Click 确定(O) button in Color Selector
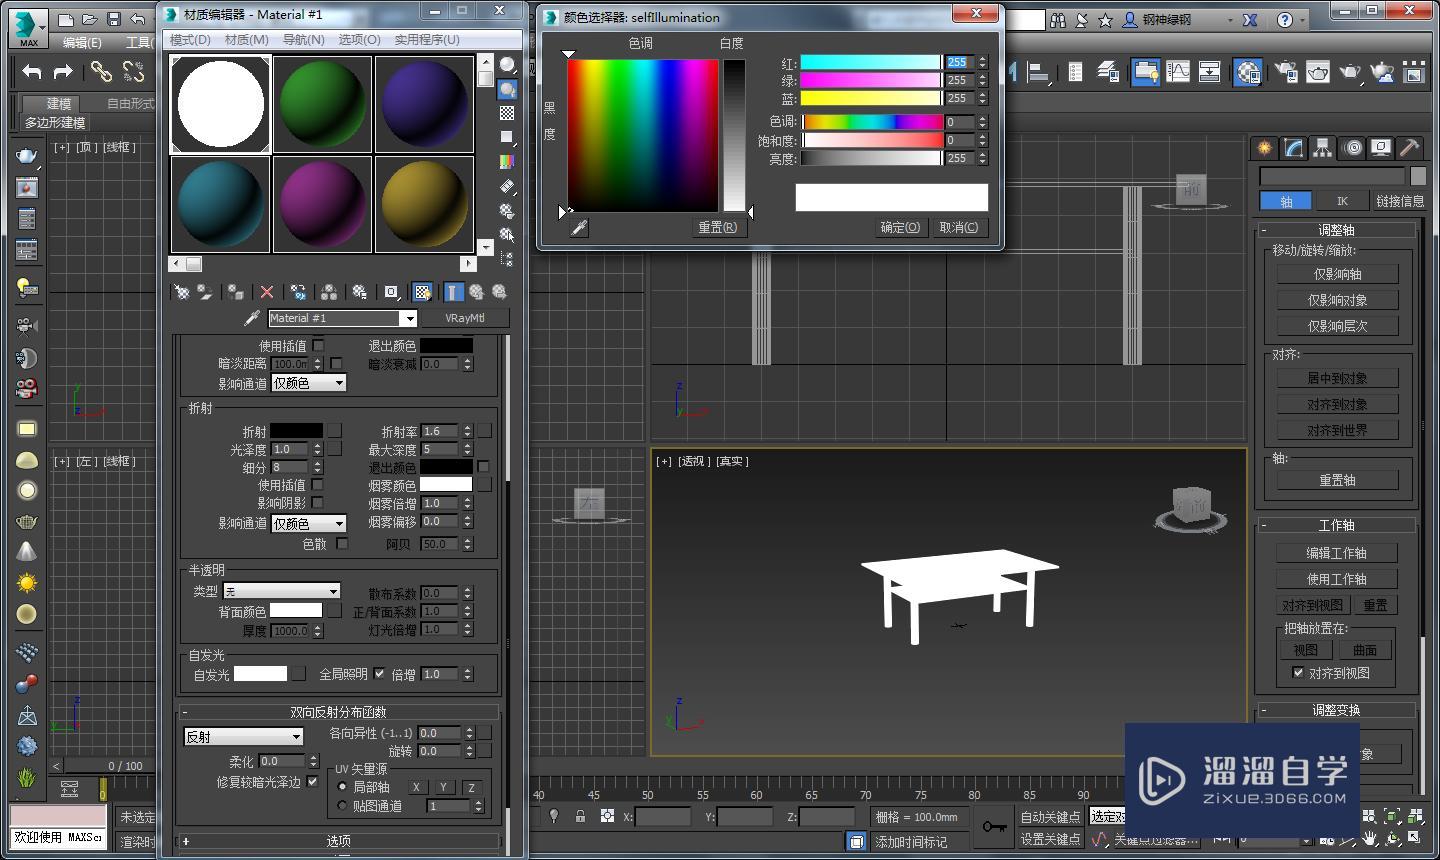This screenshot has width=1440, height=860. pyautogui.click(x=899, y=227)
